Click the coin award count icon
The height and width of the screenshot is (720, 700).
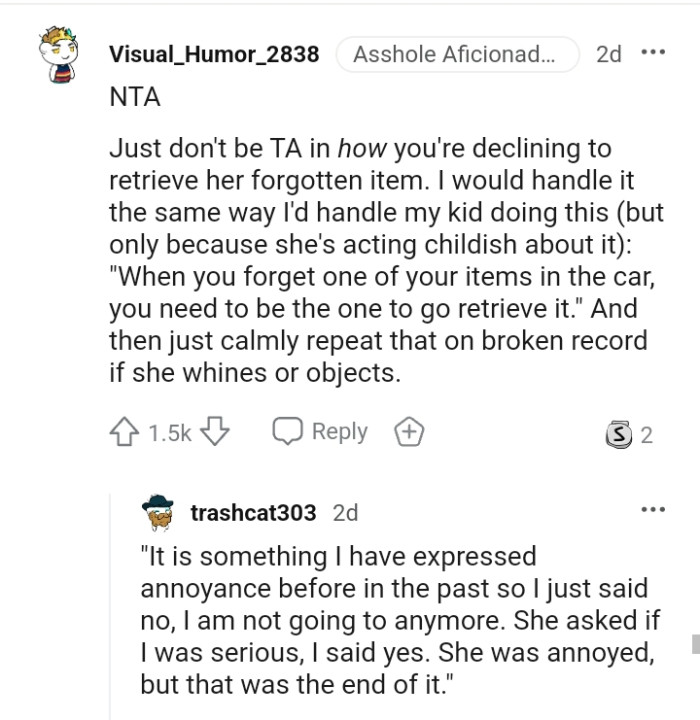click(x=620, y=434)
